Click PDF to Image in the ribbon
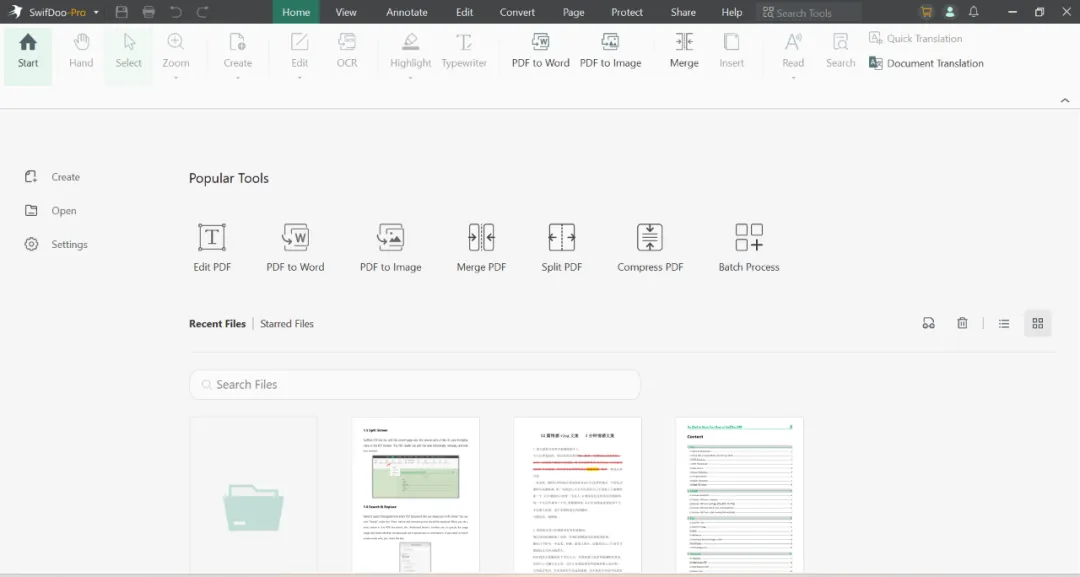The width and height of the screenshot is (1080, 577). (x=610, y=52)
